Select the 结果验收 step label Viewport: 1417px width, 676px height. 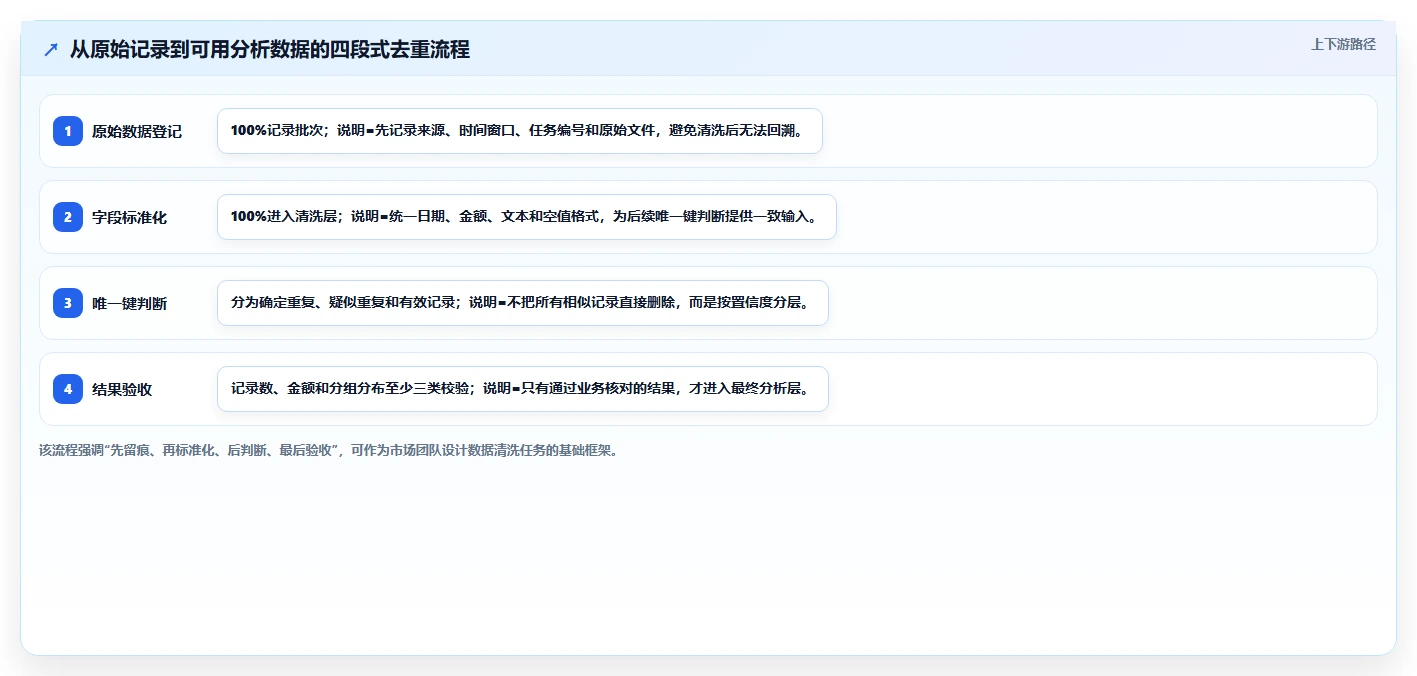[122, 389]
